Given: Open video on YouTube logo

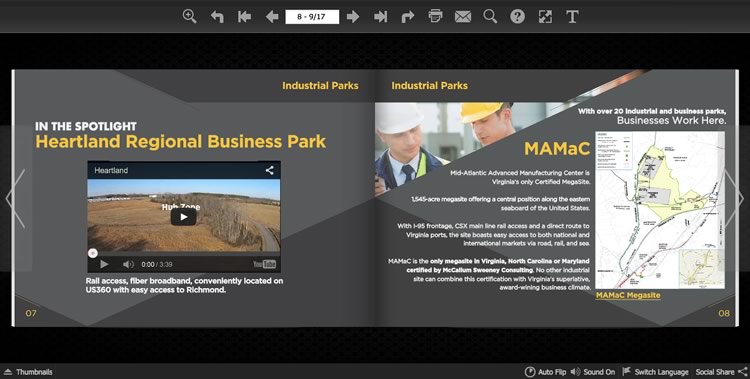Looking at the screenshot, I should click(264, 264).
